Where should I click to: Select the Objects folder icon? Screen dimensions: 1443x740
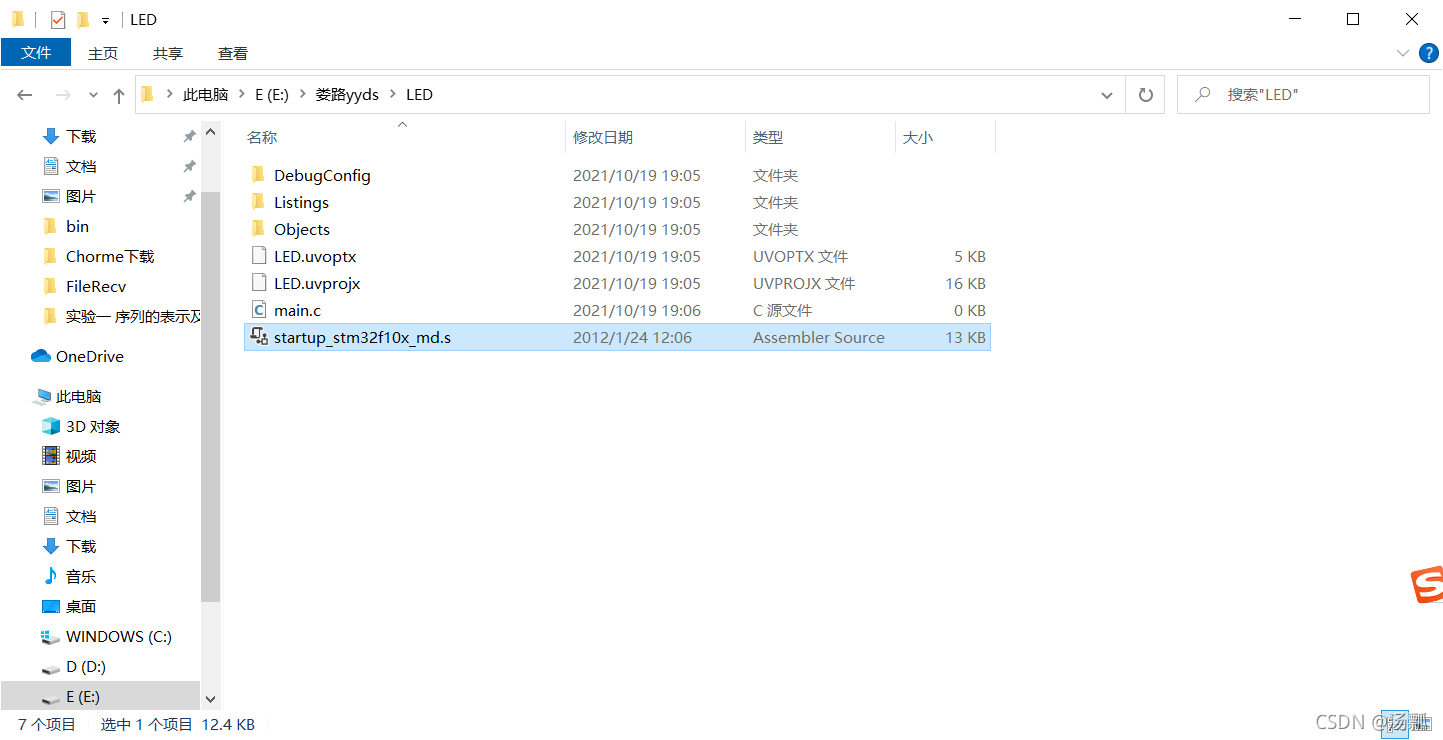click(x=258, y=229)
